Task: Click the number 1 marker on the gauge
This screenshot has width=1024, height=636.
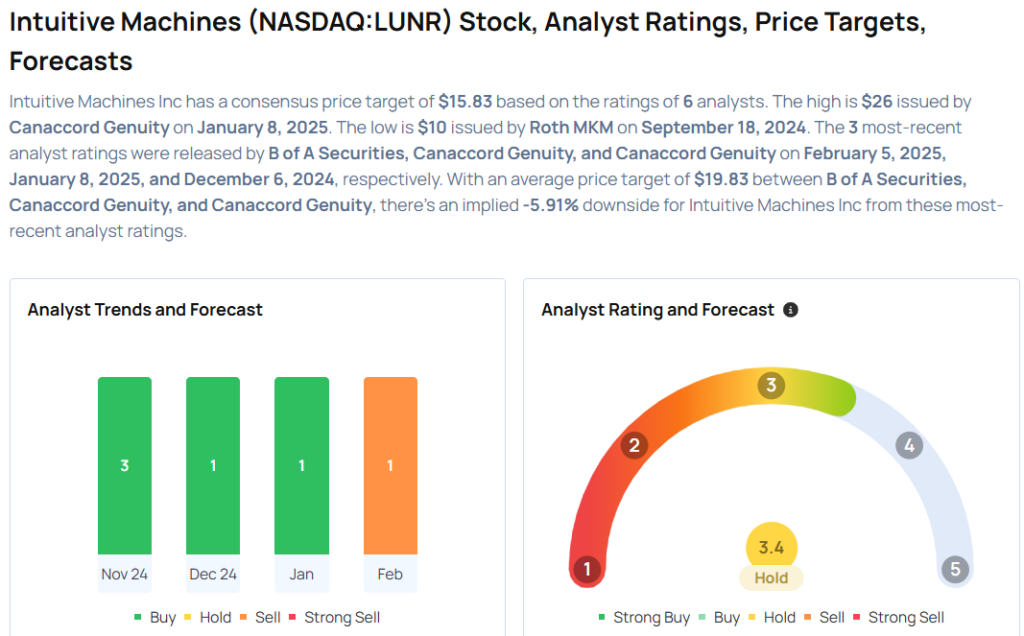Action: [586, 570]
